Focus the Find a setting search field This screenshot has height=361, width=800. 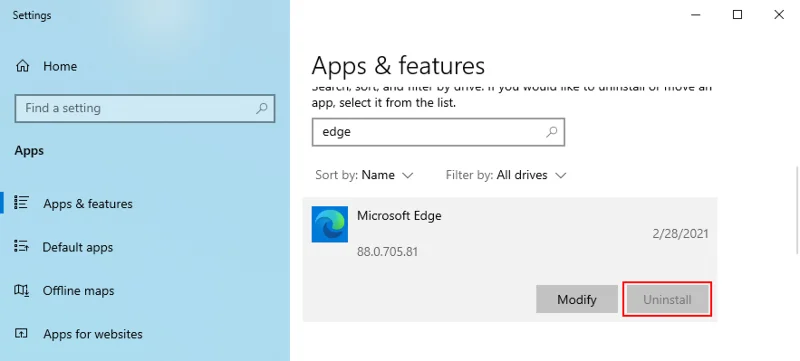pyautogui.click(x=145, y=108)
